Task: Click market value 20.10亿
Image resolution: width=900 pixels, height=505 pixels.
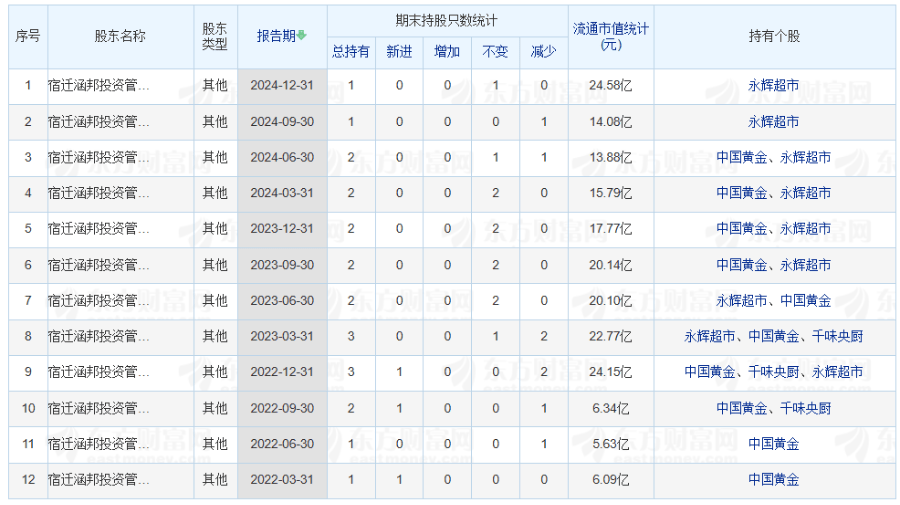Action: [x=611, y=300]
